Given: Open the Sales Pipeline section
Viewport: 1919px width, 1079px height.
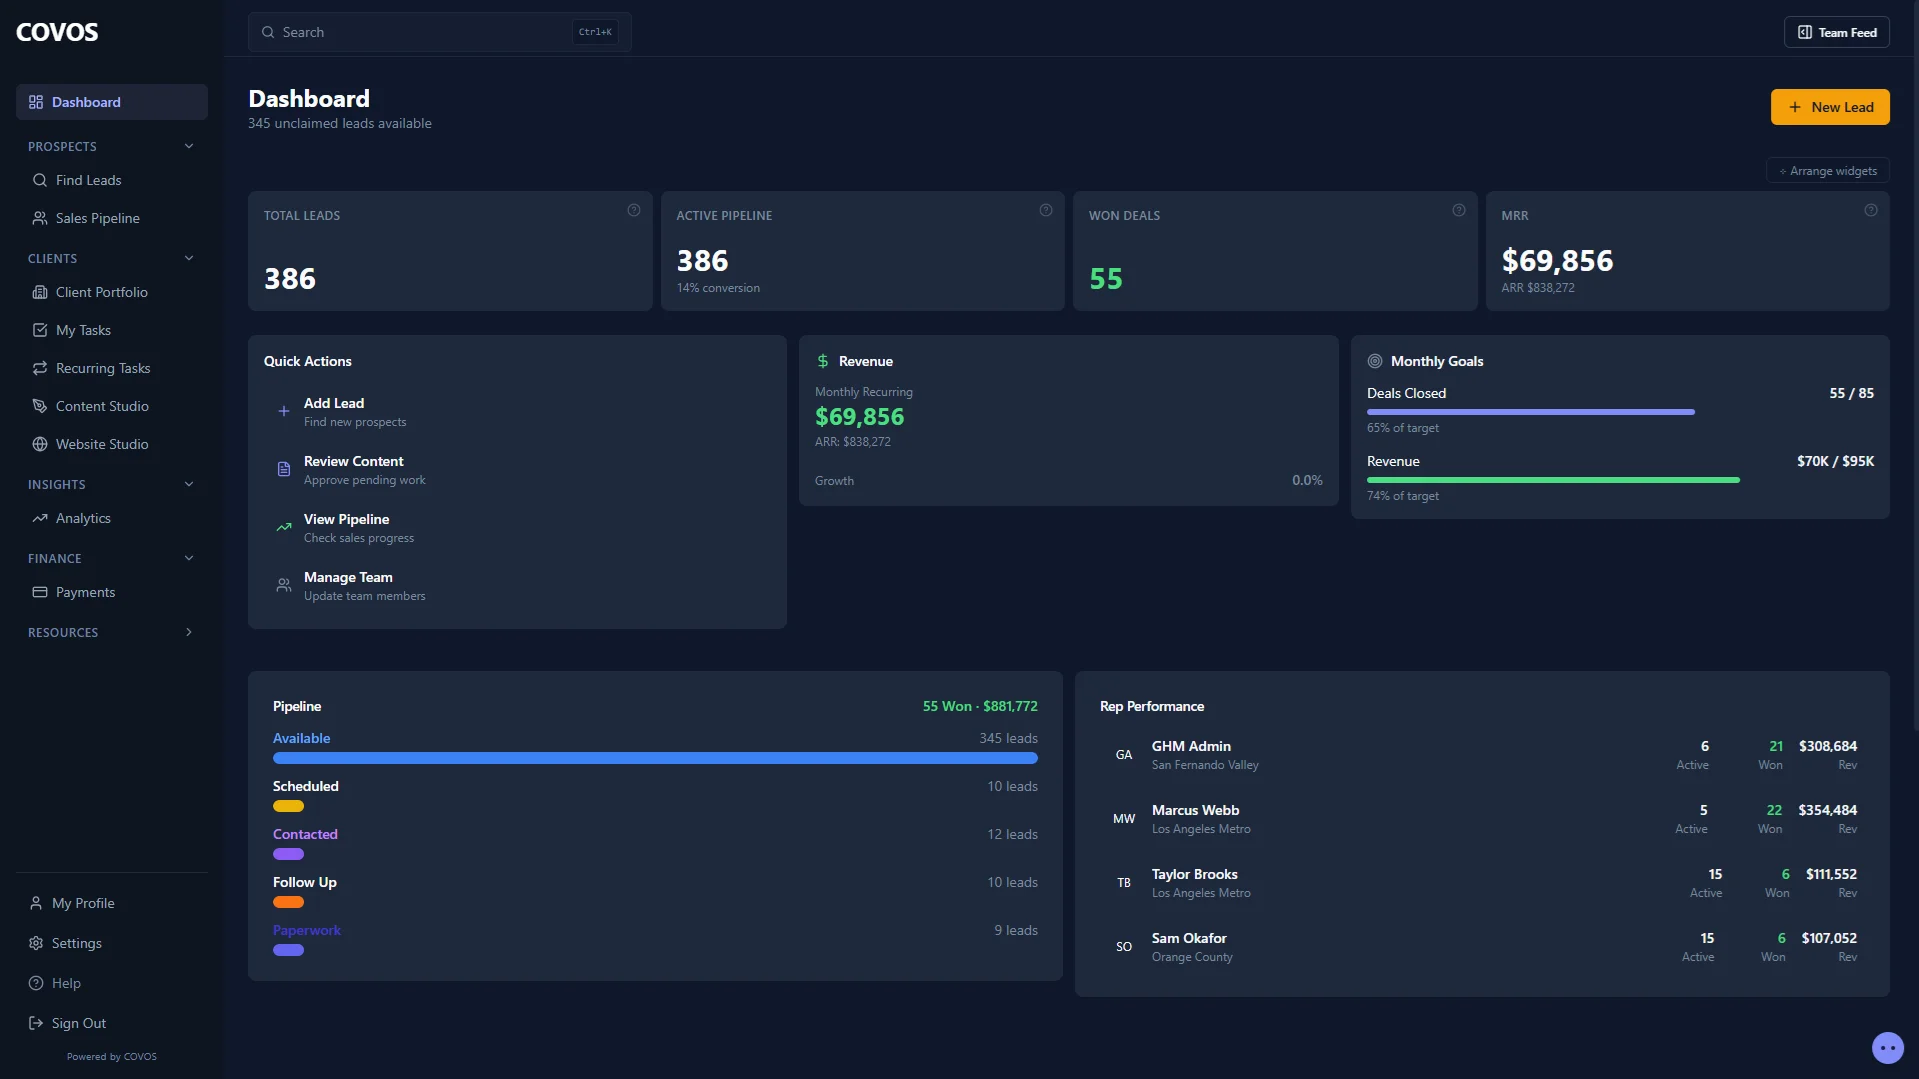Looking at the screenshot, I should tap(97, 217).
